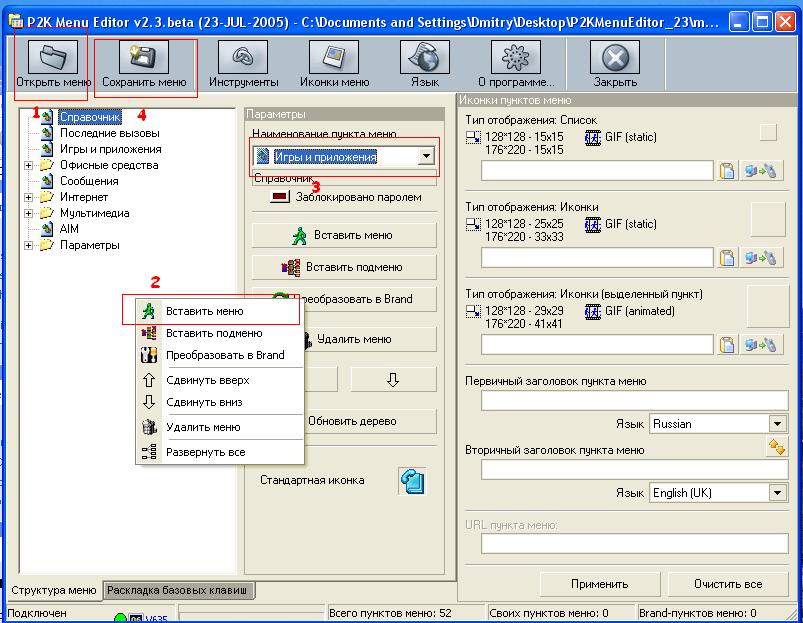
Task: Focus the Вторичный заголовок пункта меню field
Action: 635,469
